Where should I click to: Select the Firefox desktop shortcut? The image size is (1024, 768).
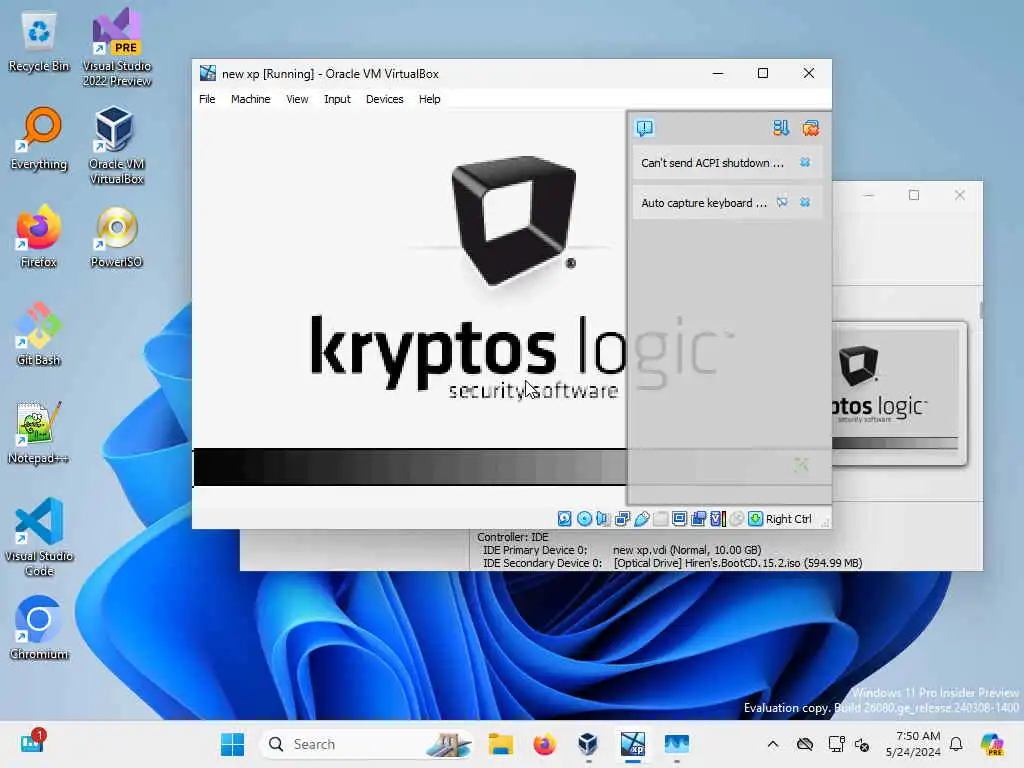[x=39, y=236]
